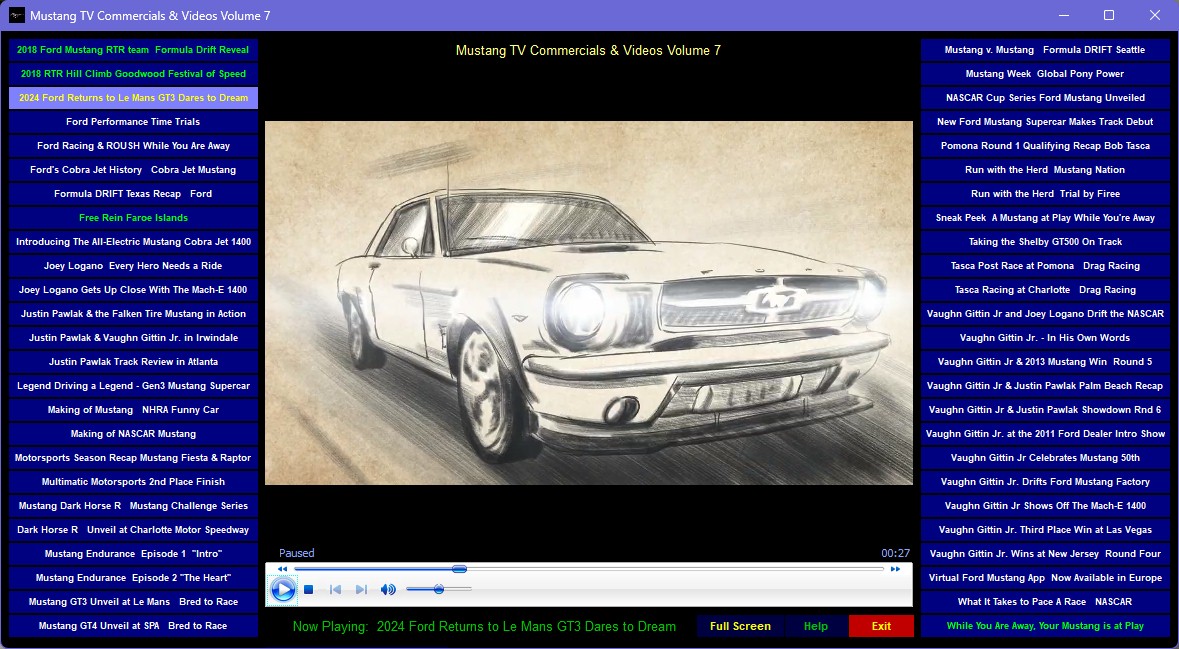
Task: Play Making of Mustang NHRA Funny Car
Action: (133, 410)
